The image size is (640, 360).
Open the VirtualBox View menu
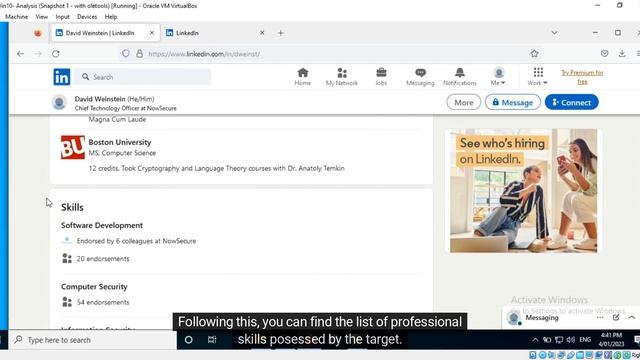click(x=42, y=17)
